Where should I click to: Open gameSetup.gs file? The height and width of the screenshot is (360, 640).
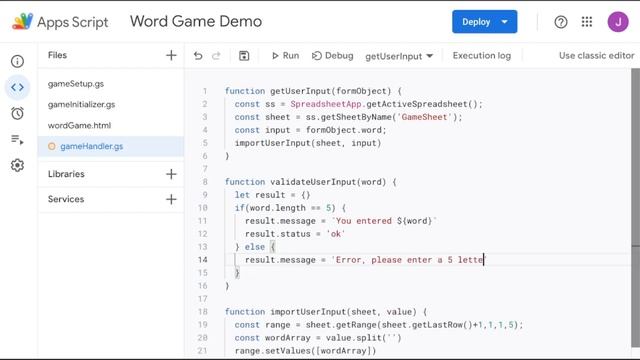click(x=76, y=84)
